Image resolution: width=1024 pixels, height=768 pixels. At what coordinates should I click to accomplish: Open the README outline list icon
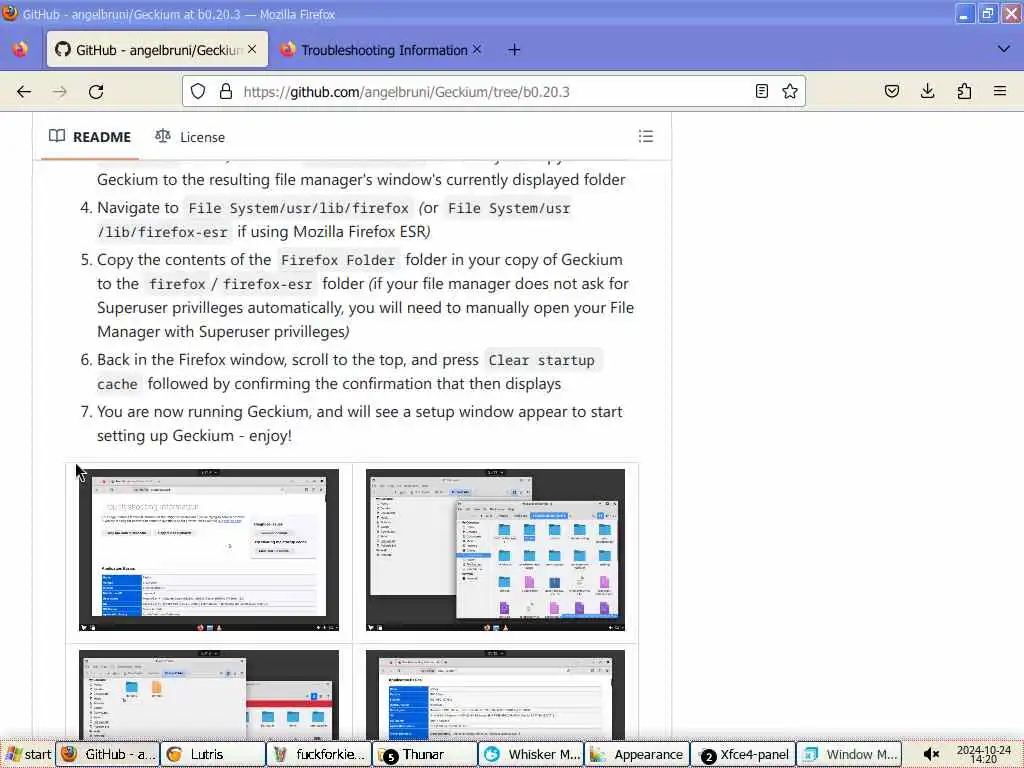click(646, 136)
